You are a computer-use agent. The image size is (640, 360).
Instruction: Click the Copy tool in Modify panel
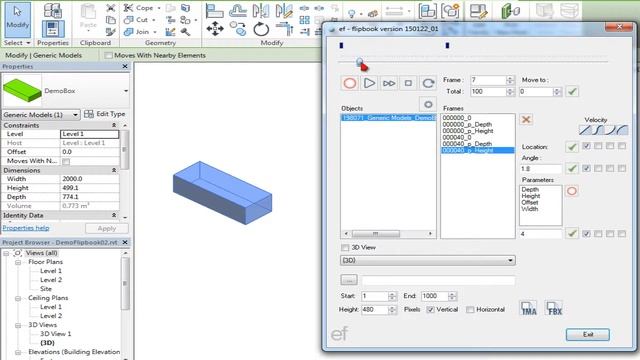point(238,29)
